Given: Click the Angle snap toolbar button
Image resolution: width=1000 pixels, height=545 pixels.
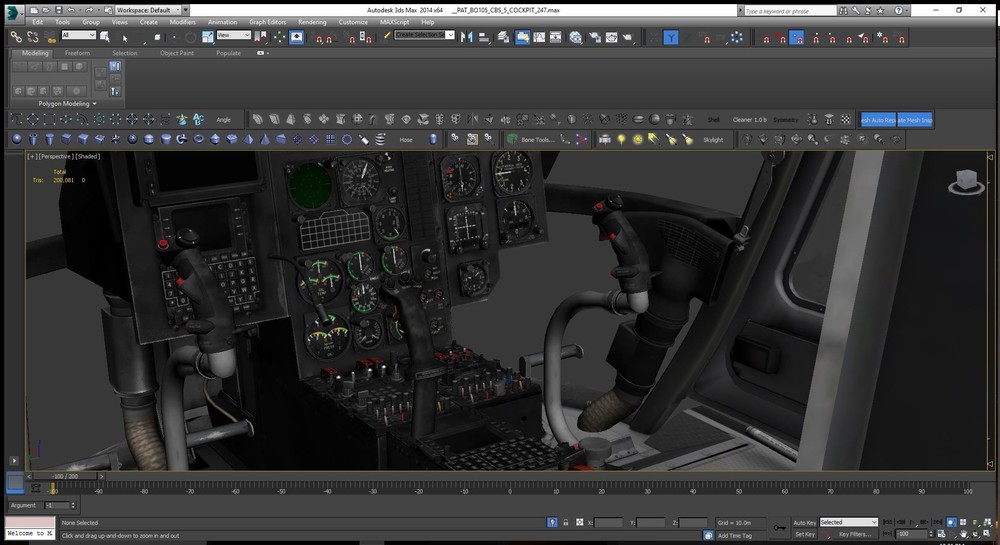Looking at the screenshot, I should pos(223,120).
